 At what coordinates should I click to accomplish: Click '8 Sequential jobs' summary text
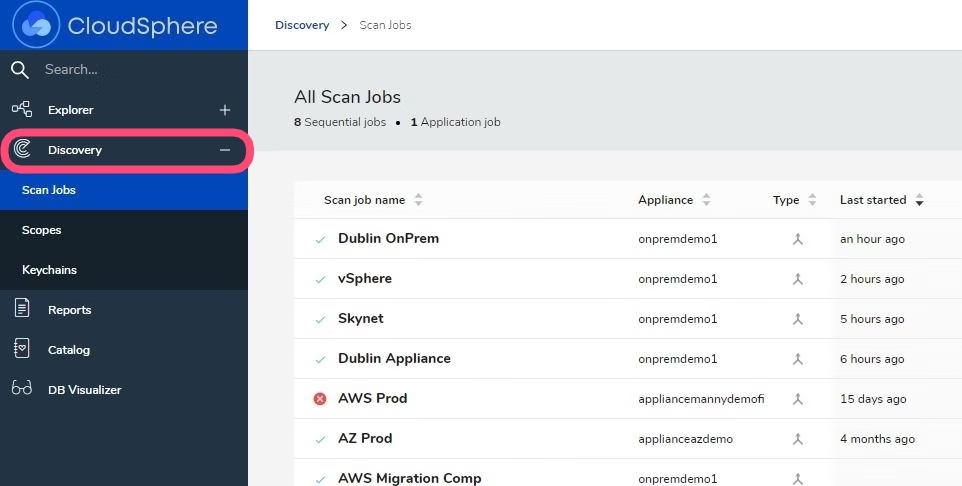[x=340, y=122]
